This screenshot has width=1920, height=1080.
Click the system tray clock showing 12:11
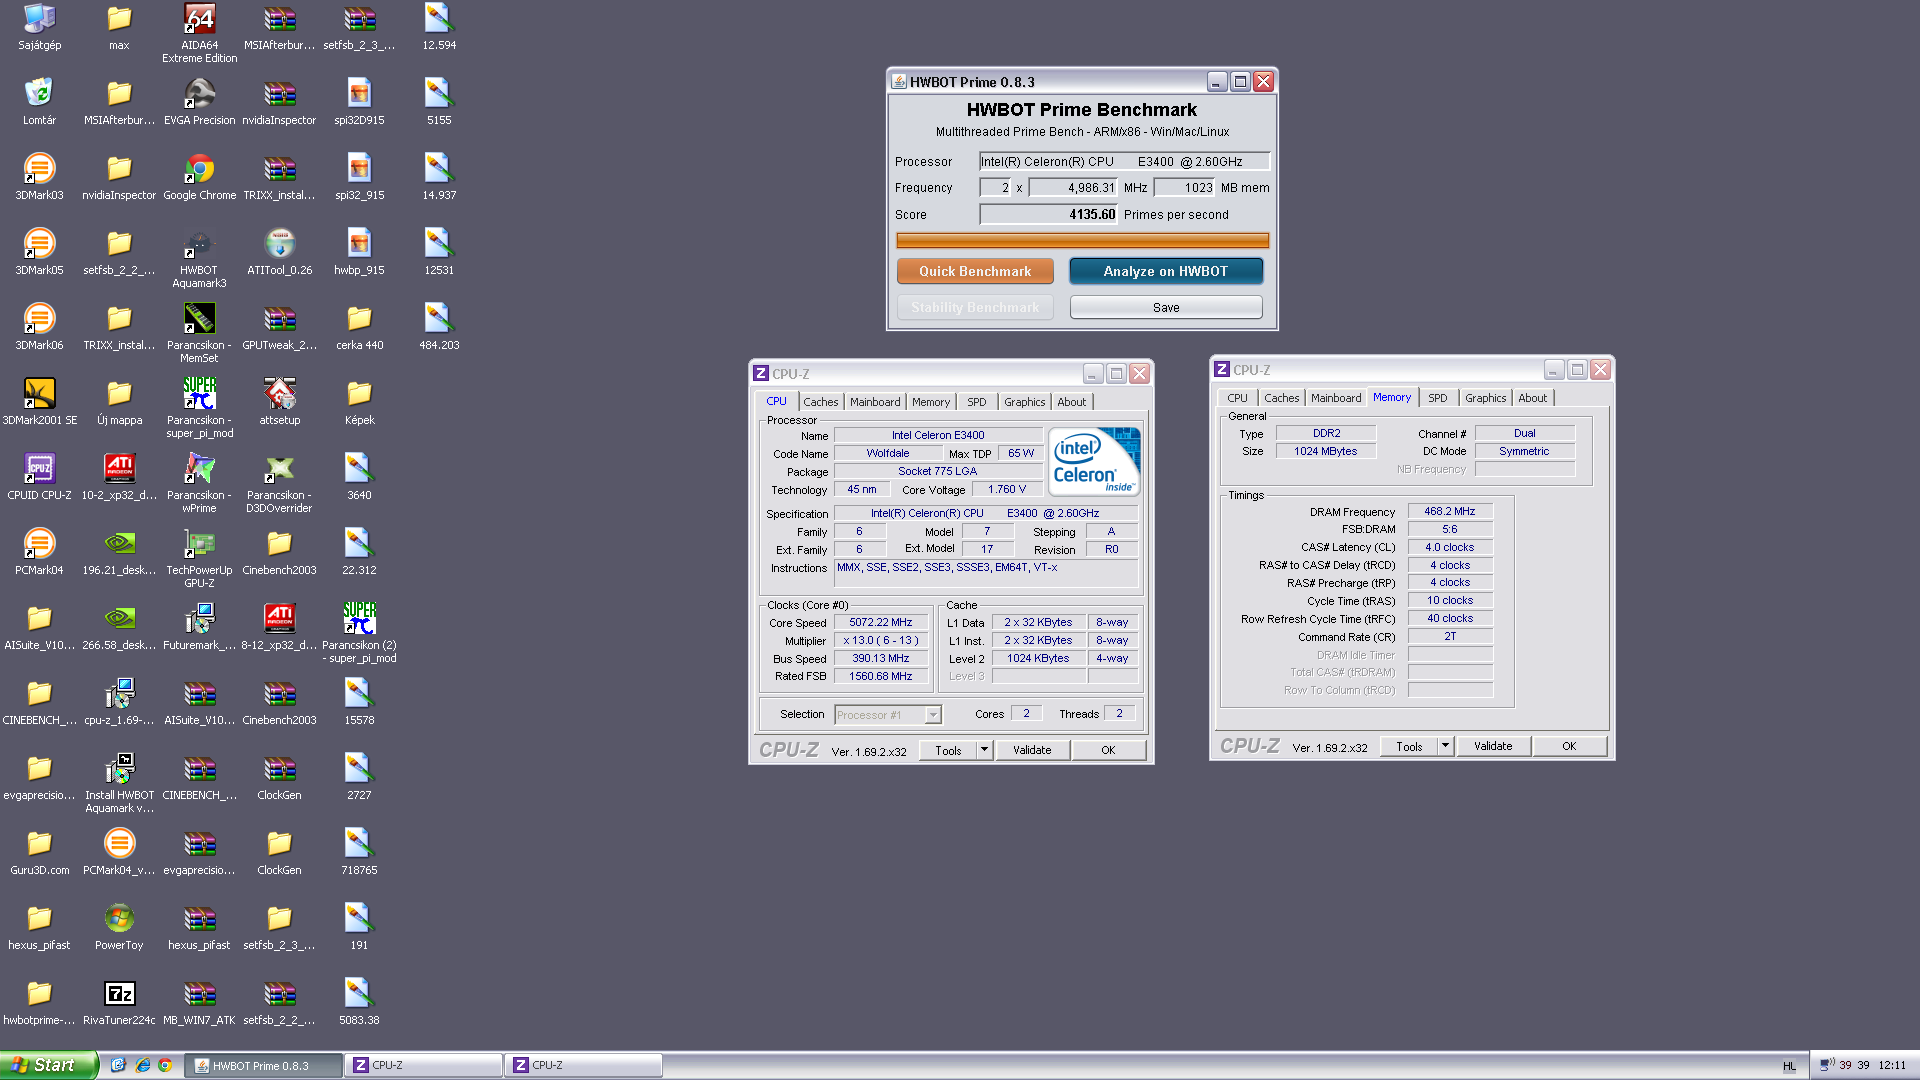tap(1892, 1065)
